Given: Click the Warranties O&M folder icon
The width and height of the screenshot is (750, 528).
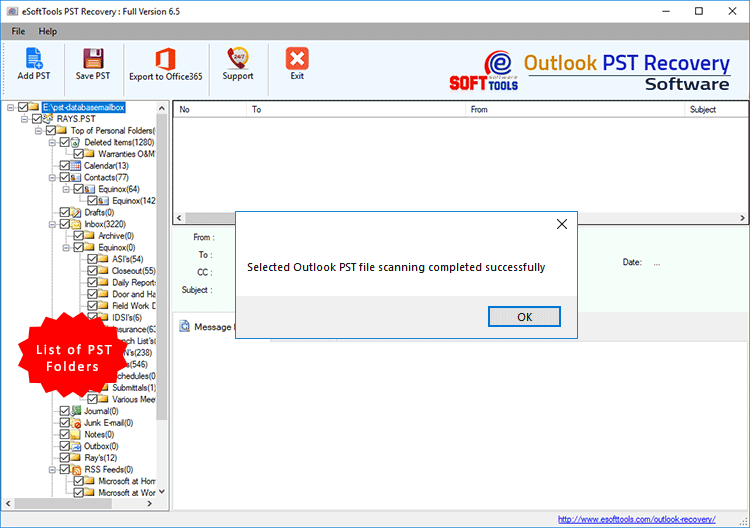Looking at the screenshot, I should coord(89,154).
